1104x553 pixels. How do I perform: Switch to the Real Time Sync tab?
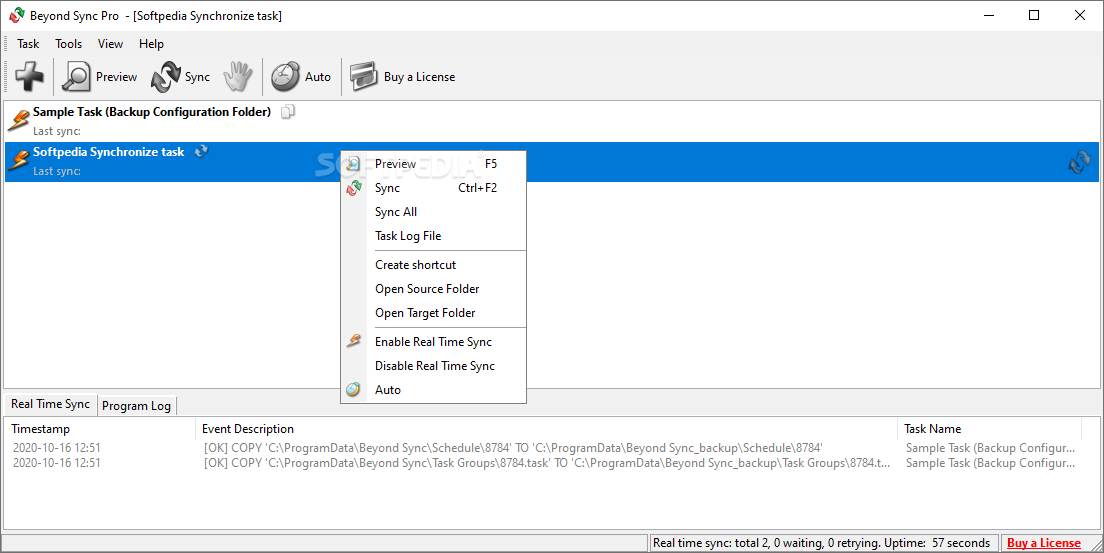[x=51, y=404]
